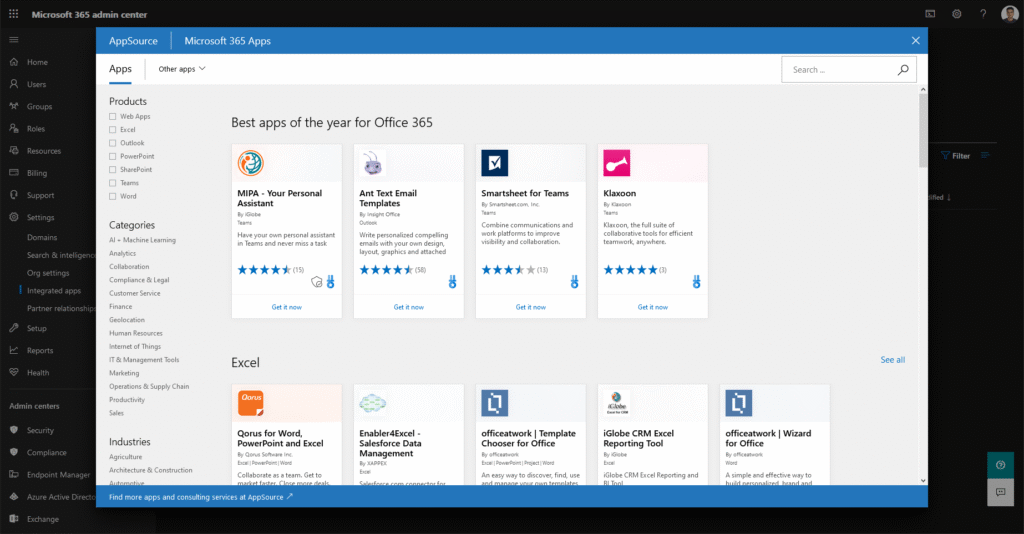Click Get it now for MIPA
1024x534 pixels.
pyautogui.click(x=287, y=307)
